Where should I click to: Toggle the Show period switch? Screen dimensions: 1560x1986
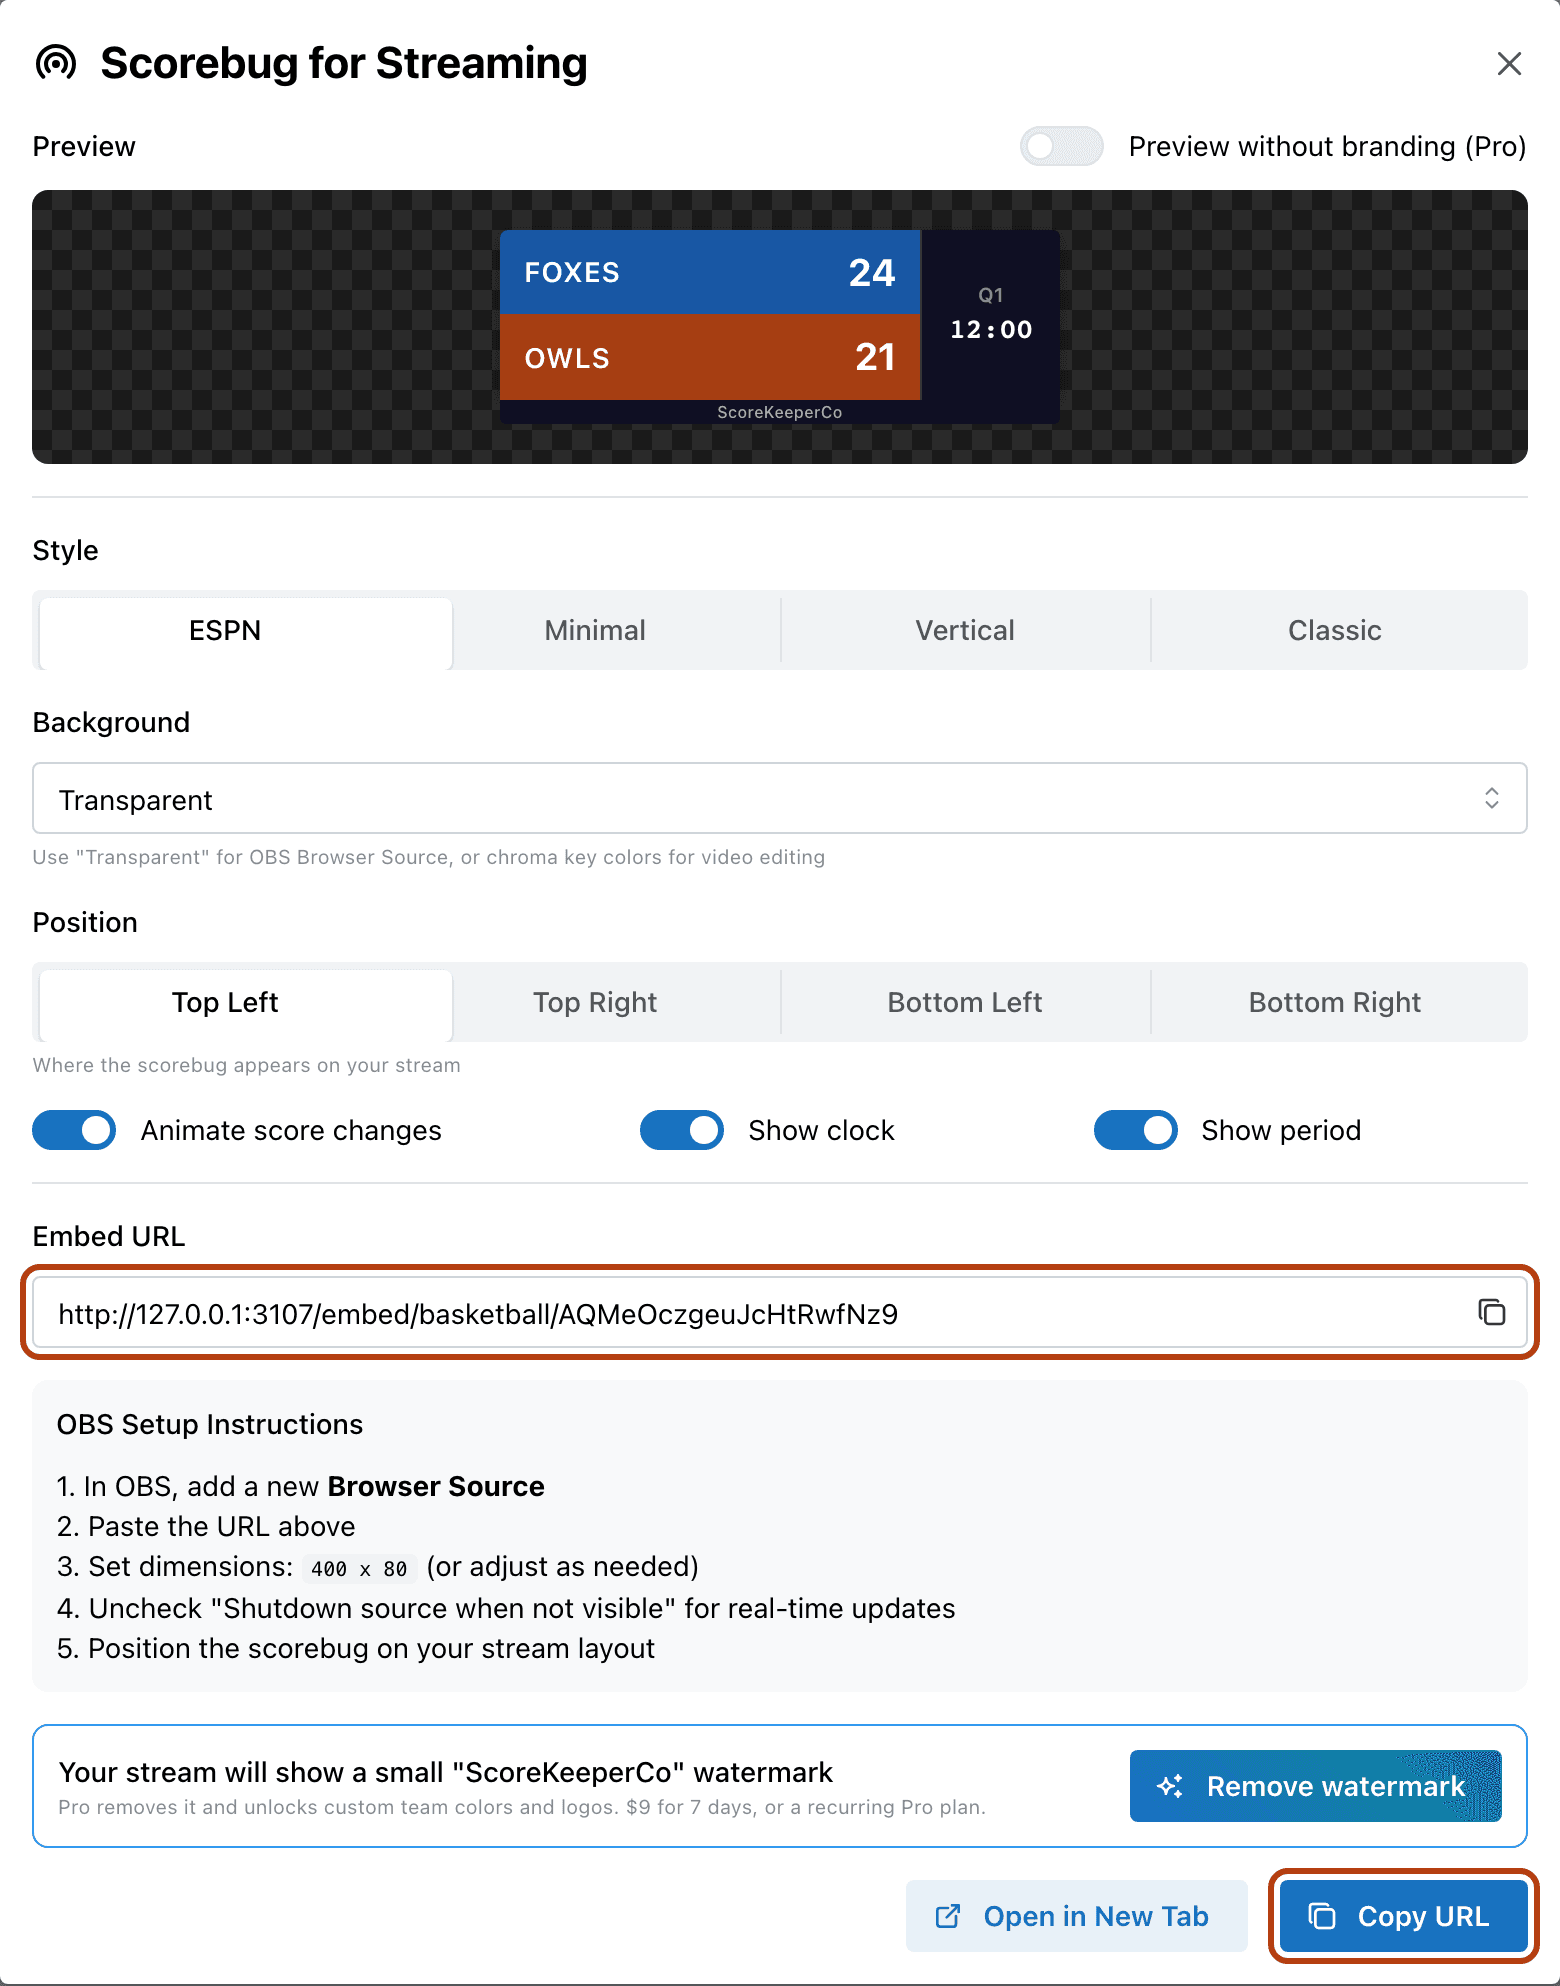coord(1136,1130)
